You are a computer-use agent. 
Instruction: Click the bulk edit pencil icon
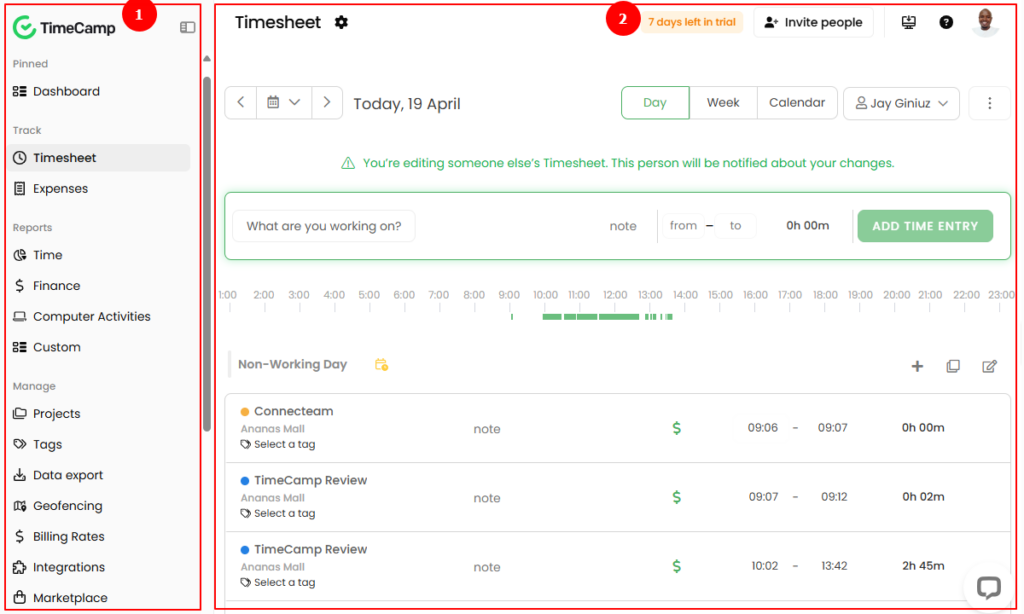pos(989,366)
